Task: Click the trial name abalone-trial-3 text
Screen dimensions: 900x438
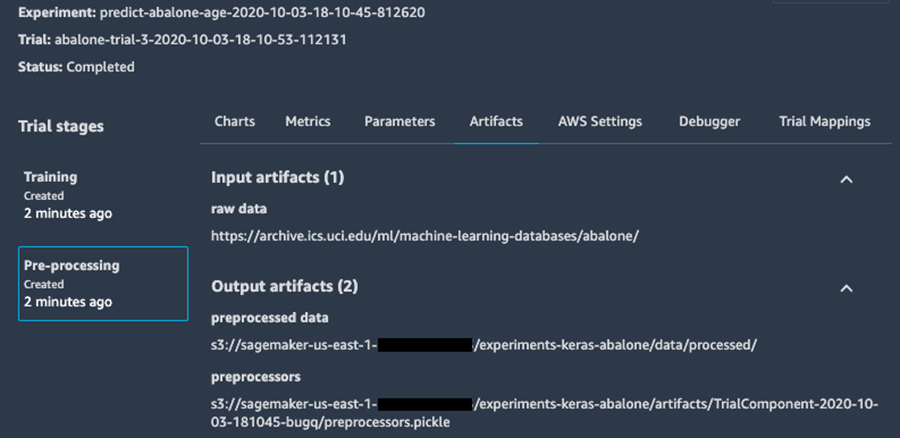Action: pos(200,40)
